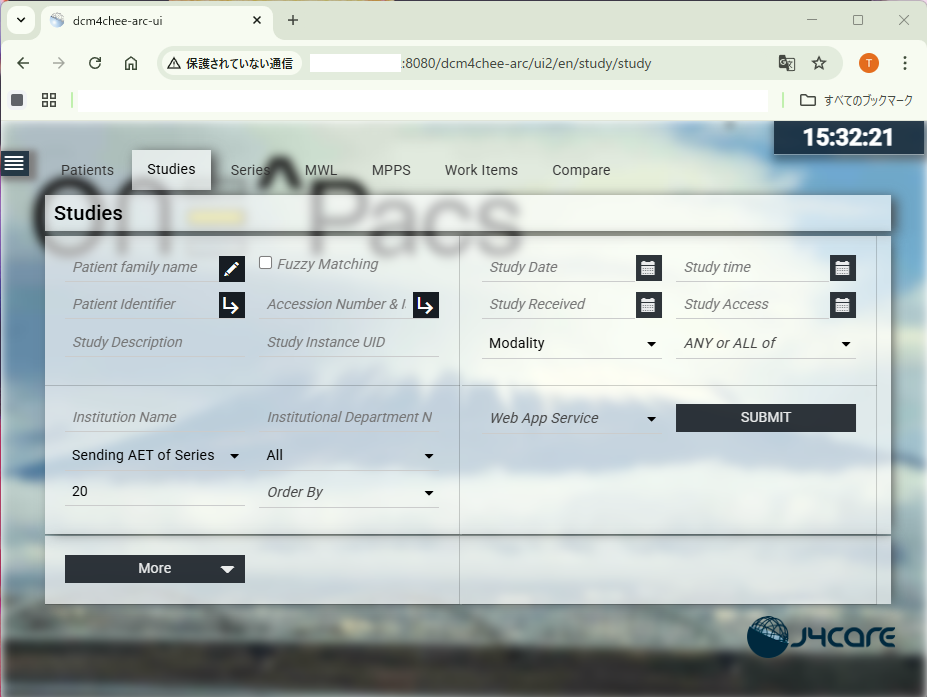
Task: Open the Study Date calendar picker
Action: pyautogui.click(x=648, y=268)
